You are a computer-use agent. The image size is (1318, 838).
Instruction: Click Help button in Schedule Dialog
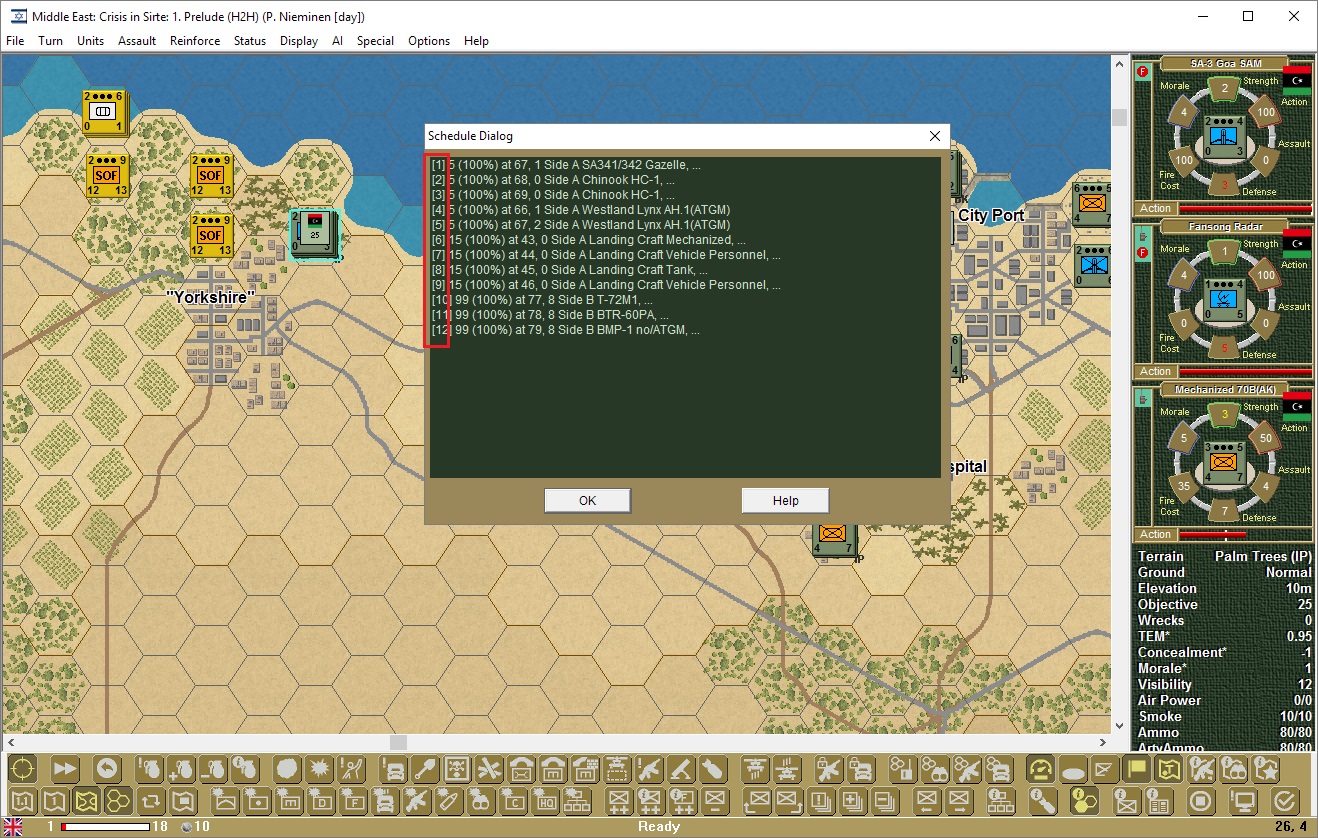pos(785,501)
